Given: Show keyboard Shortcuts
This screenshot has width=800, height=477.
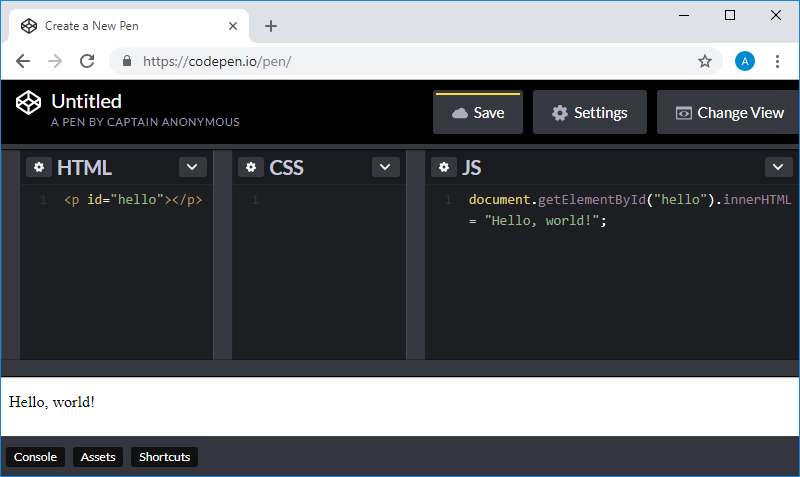Looking at the screenshot, I should click(164, 457).
